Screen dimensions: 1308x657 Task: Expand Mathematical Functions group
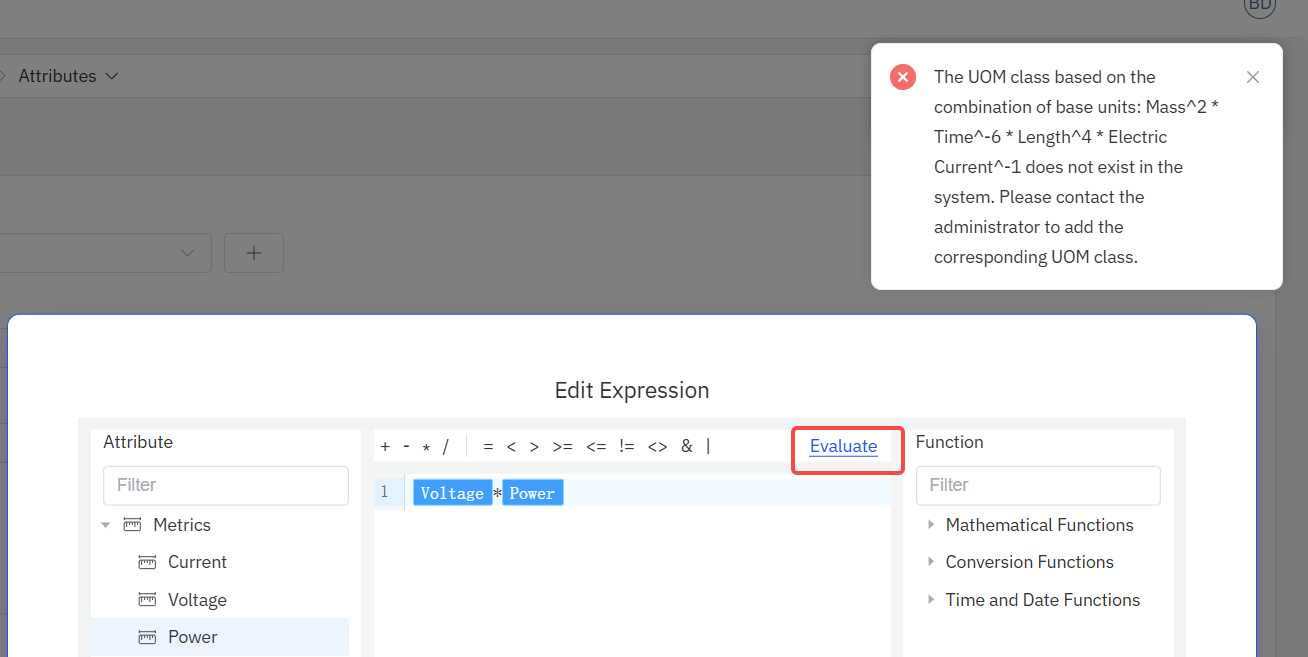932,525
